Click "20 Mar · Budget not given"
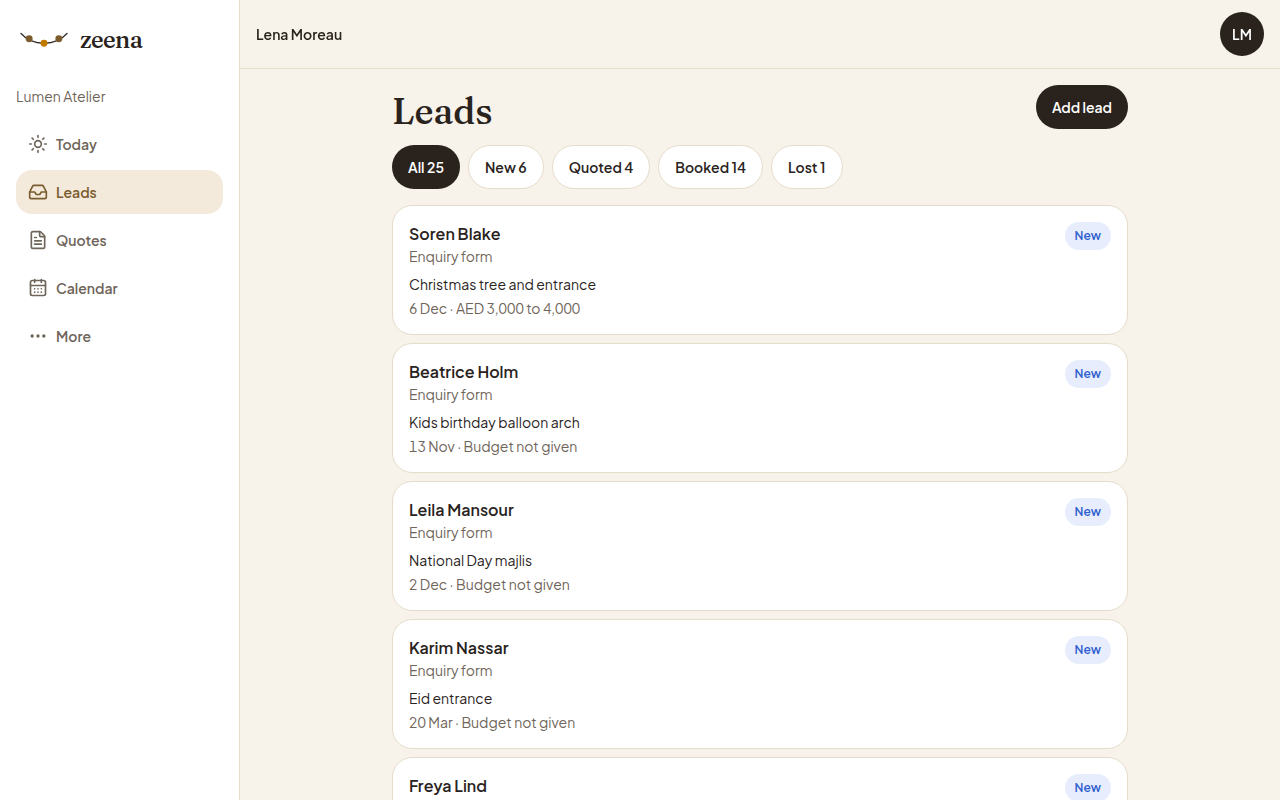1280x800 pixels. click(x=492, y=723)
